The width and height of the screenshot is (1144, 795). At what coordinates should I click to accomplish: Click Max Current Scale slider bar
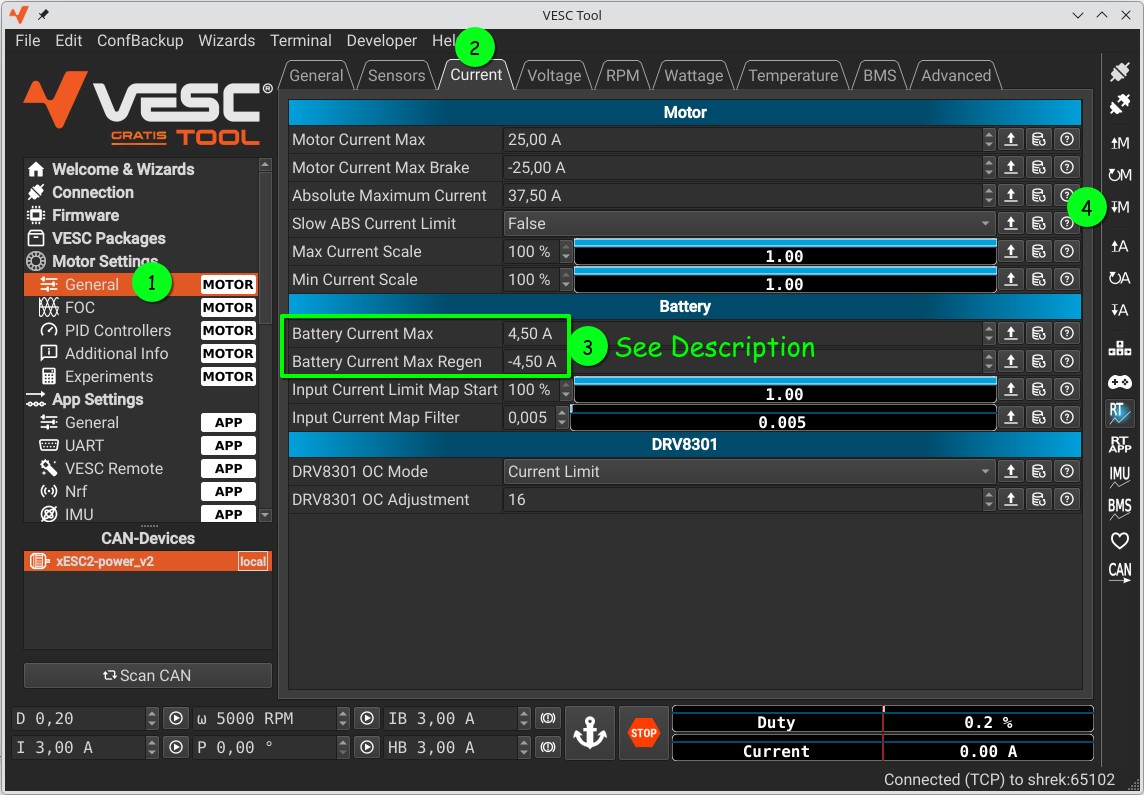[785, 252]
